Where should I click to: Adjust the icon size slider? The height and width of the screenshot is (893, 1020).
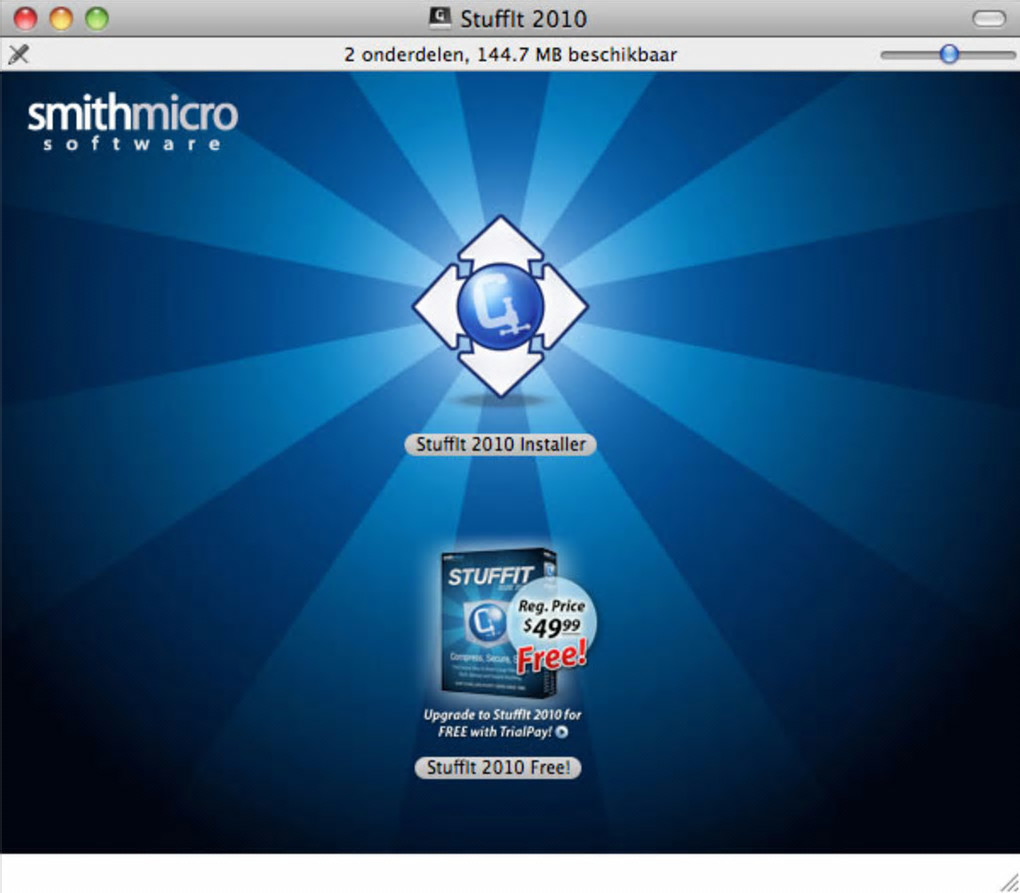click(949, 55)
